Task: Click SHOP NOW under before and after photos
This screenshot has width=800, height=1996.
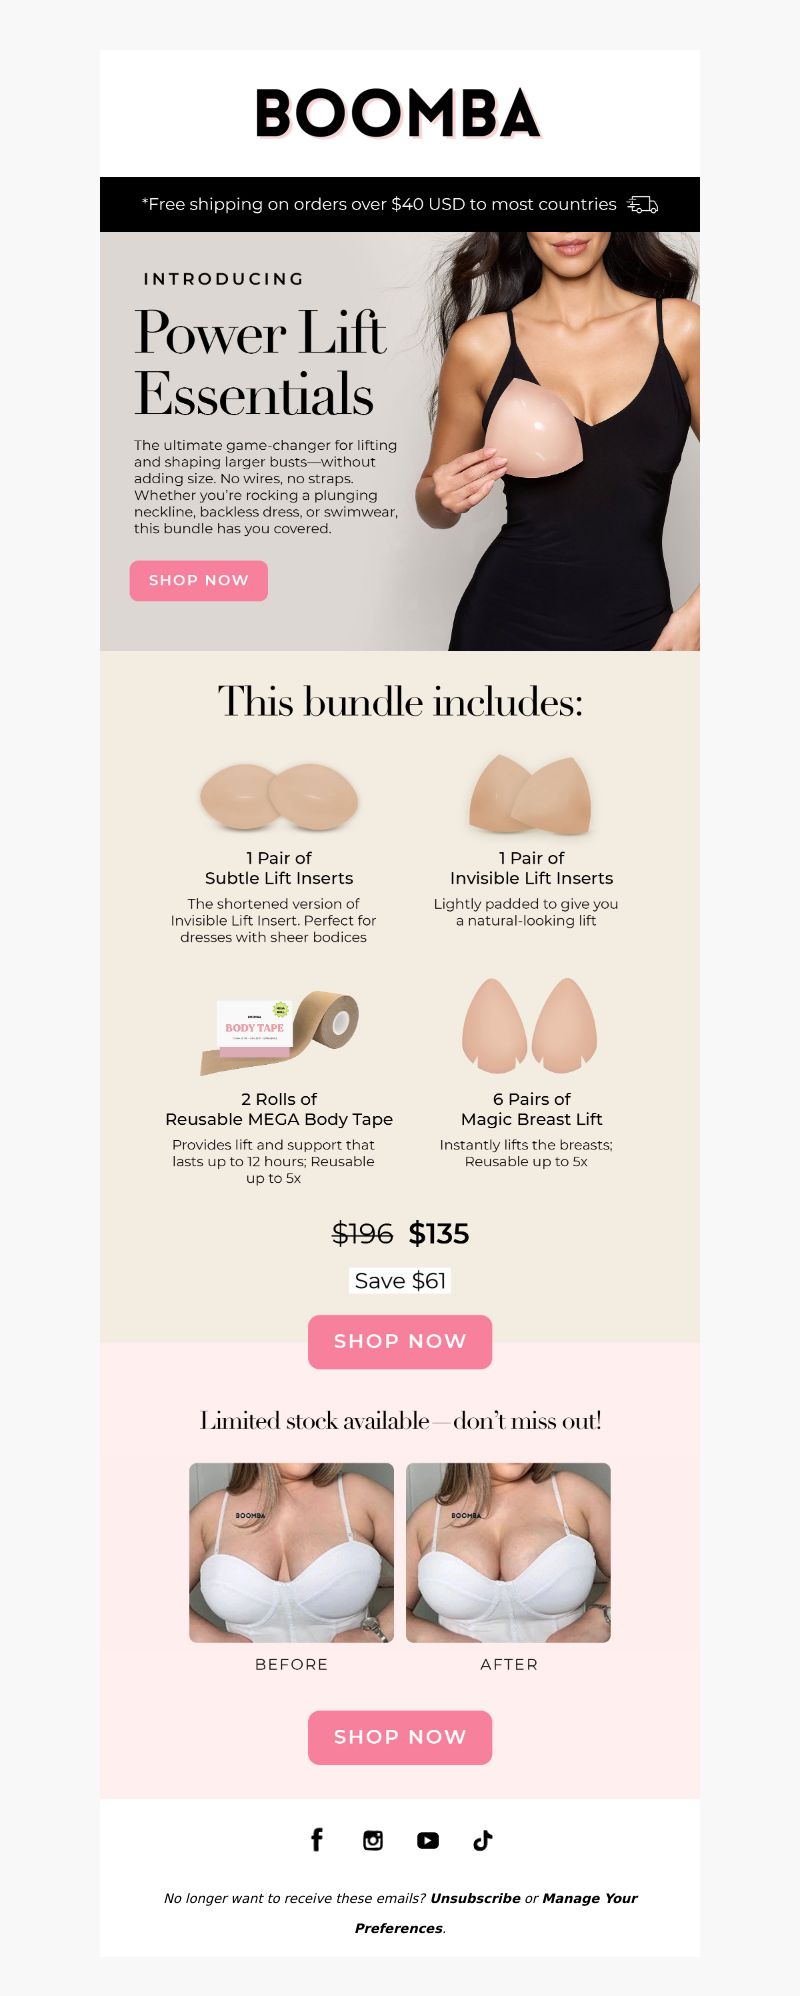Action: 400,1737
